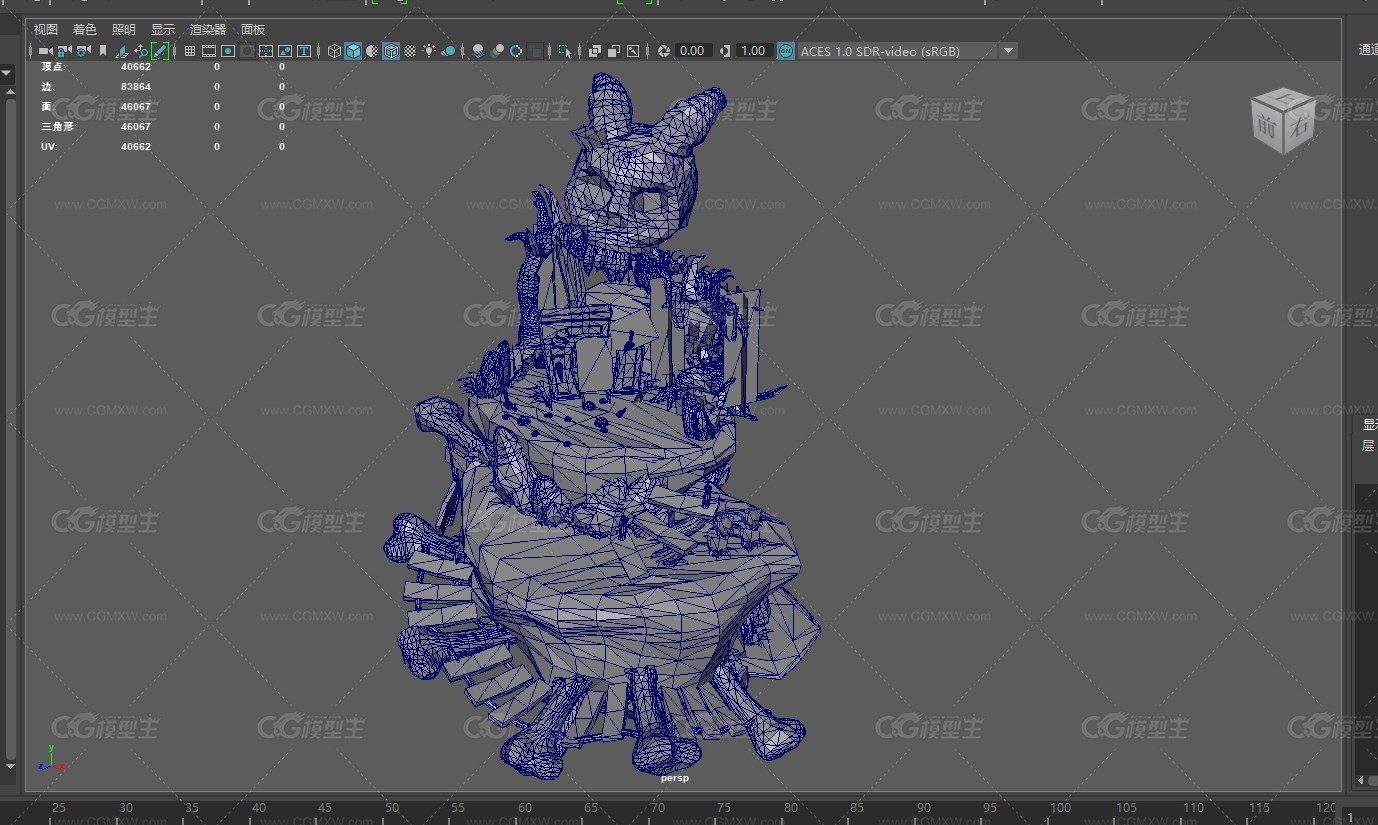Click the Motion Blur icon

(x=498, y=51)
